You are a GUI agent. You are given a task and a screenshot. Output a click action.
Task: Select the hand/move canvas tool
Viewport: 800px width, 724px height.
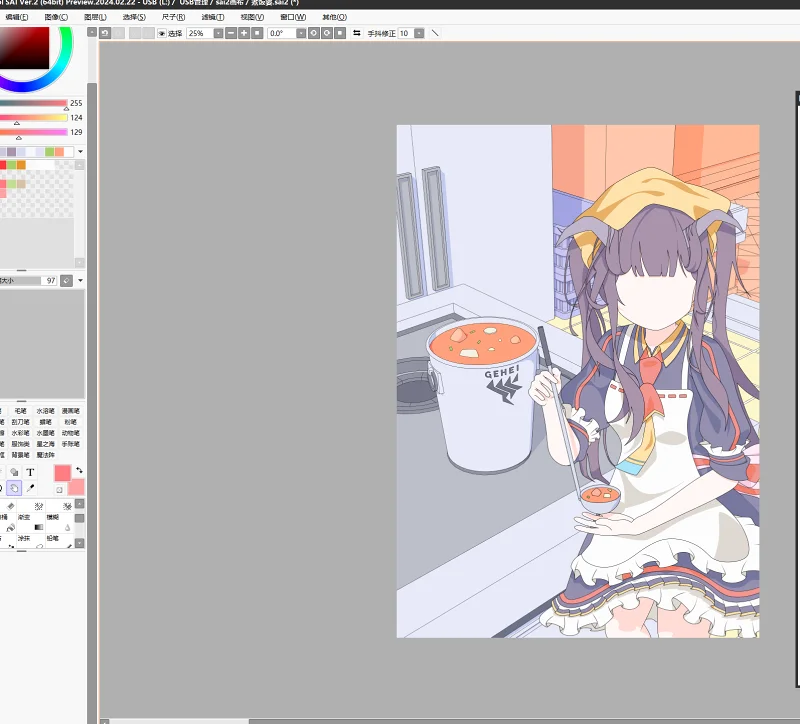click(14, 488)
